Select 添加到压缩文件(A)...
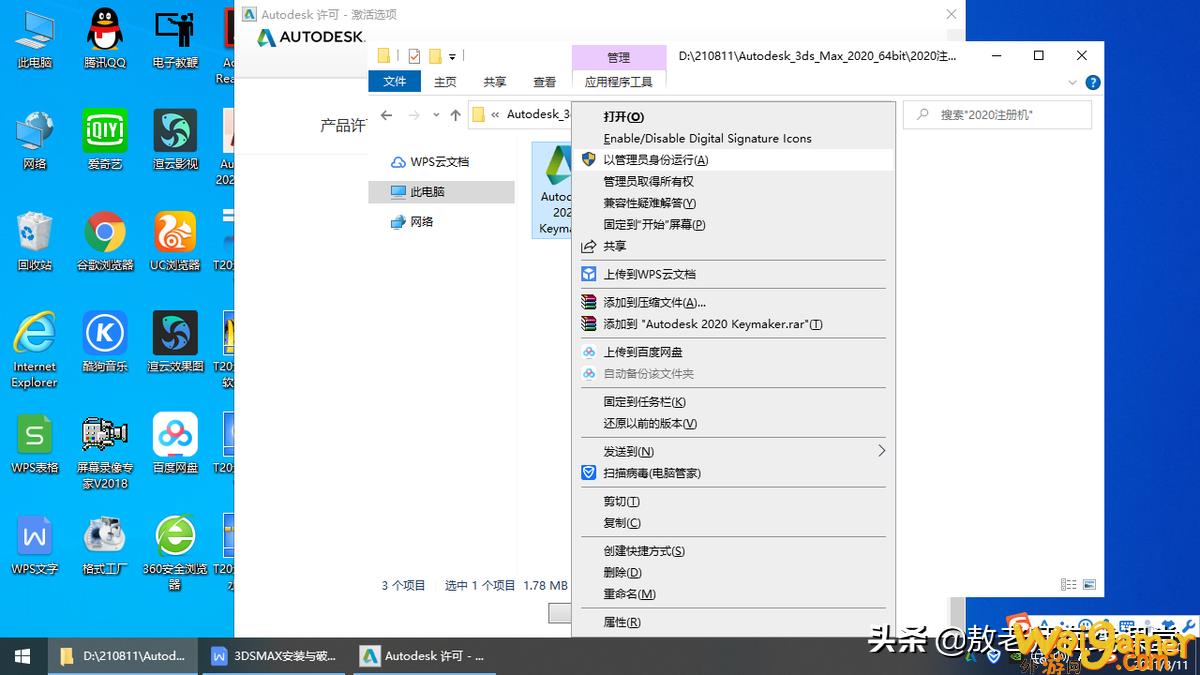The height and width of the screenshot is (675, 1200). click(733, 302)
